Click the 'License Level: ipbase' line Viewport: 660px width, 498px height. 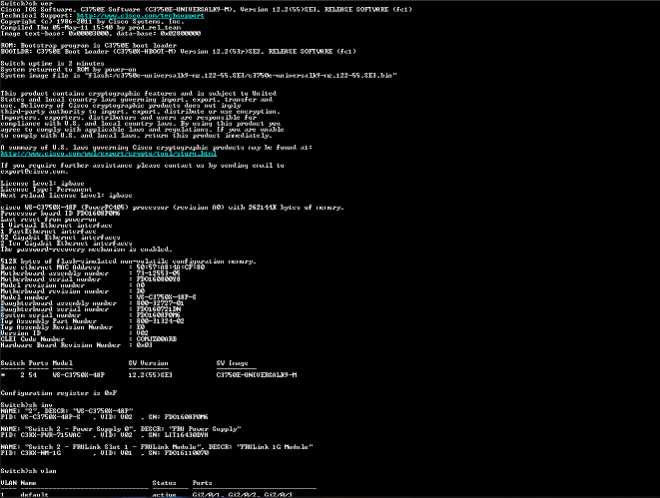[43, 184]
